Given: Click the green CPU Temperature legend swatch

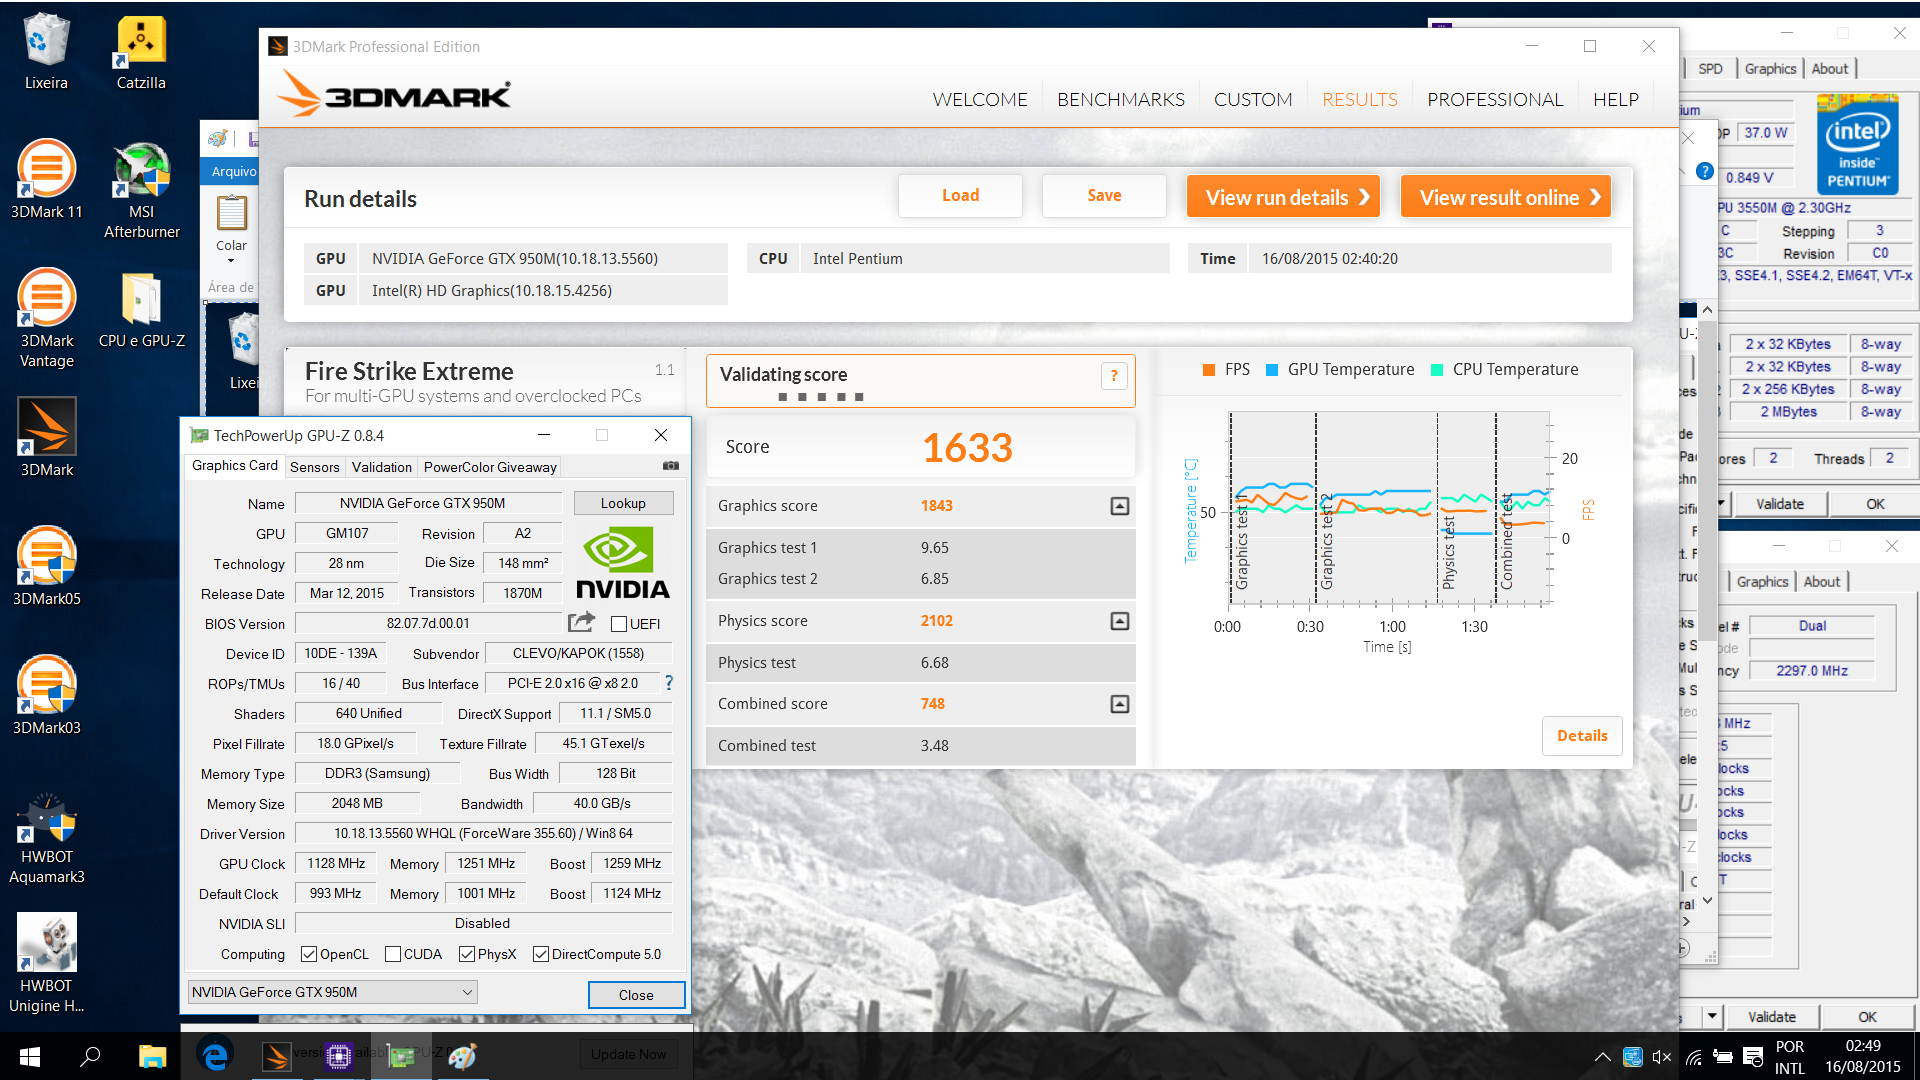Looking at the screenshot, I should click(1437, 370).
